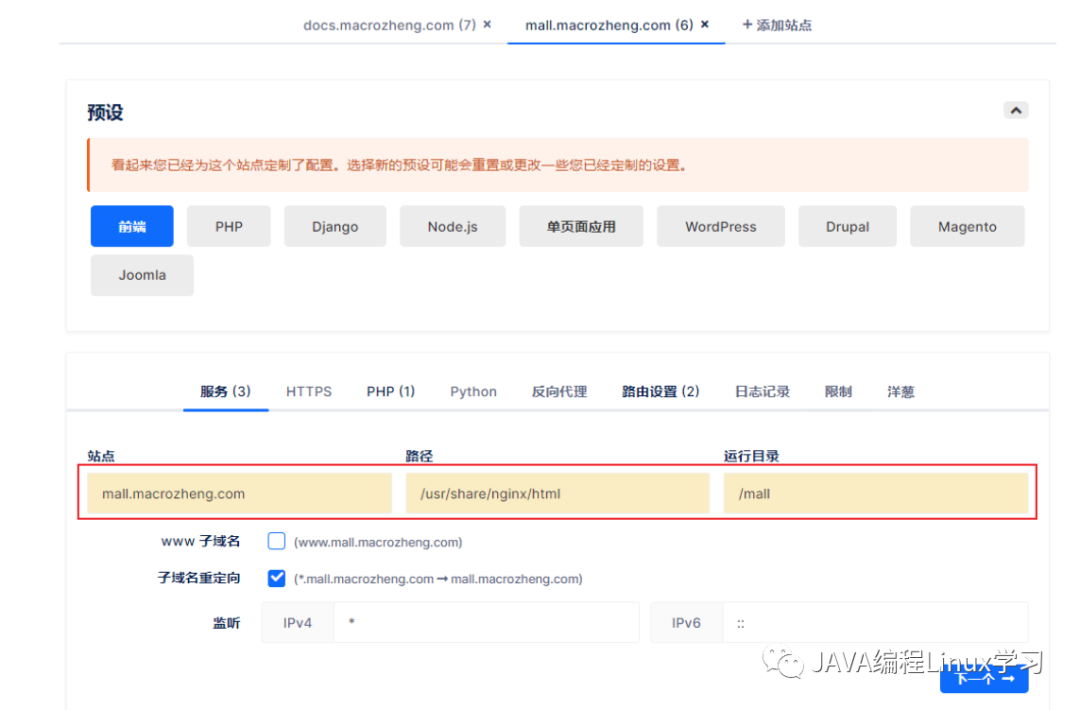The width and height of the screenshot is (1080, 710).
Task: Pick the Node.js preset
Action: (453, 226)
